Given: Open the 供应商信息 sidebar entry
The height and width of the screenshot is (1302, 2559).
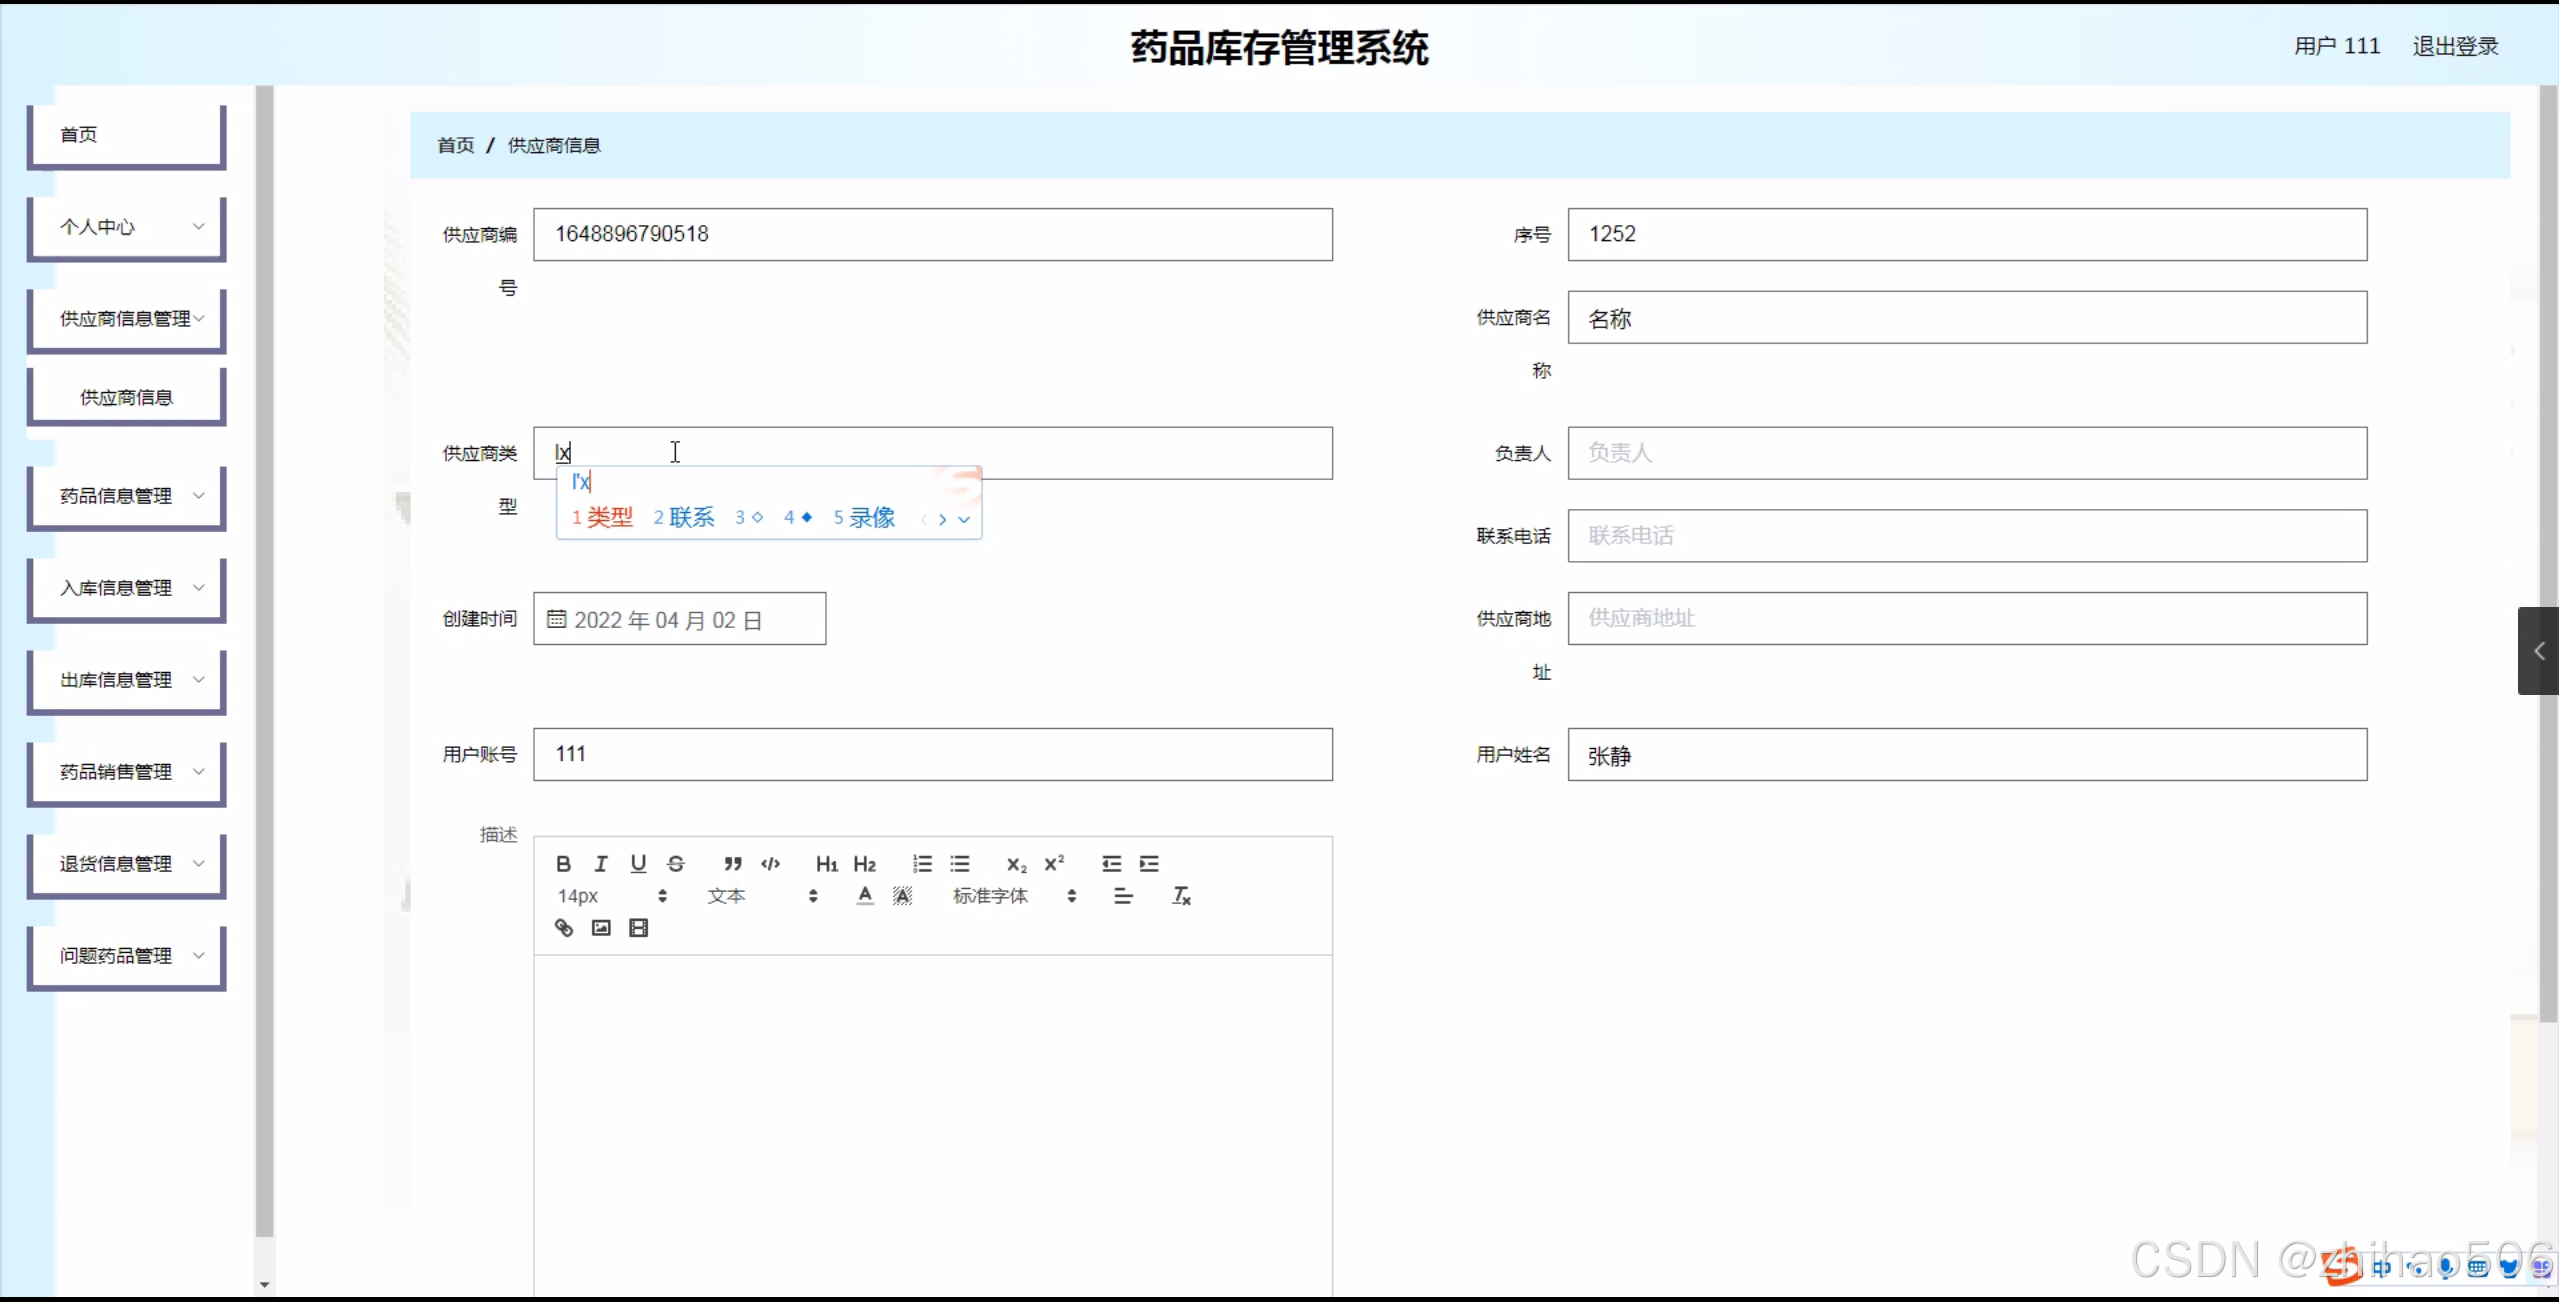Looking at the screenshot, I should click(126, 395).
